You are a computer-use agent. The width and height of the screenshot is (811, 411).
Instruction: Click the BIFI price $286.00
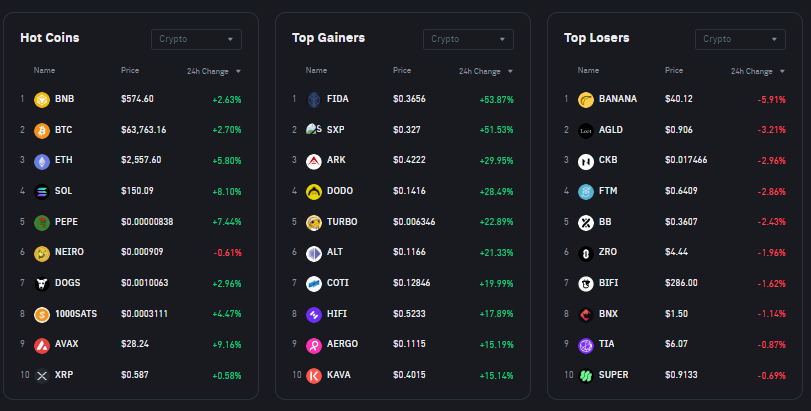(x=681, y=283)
